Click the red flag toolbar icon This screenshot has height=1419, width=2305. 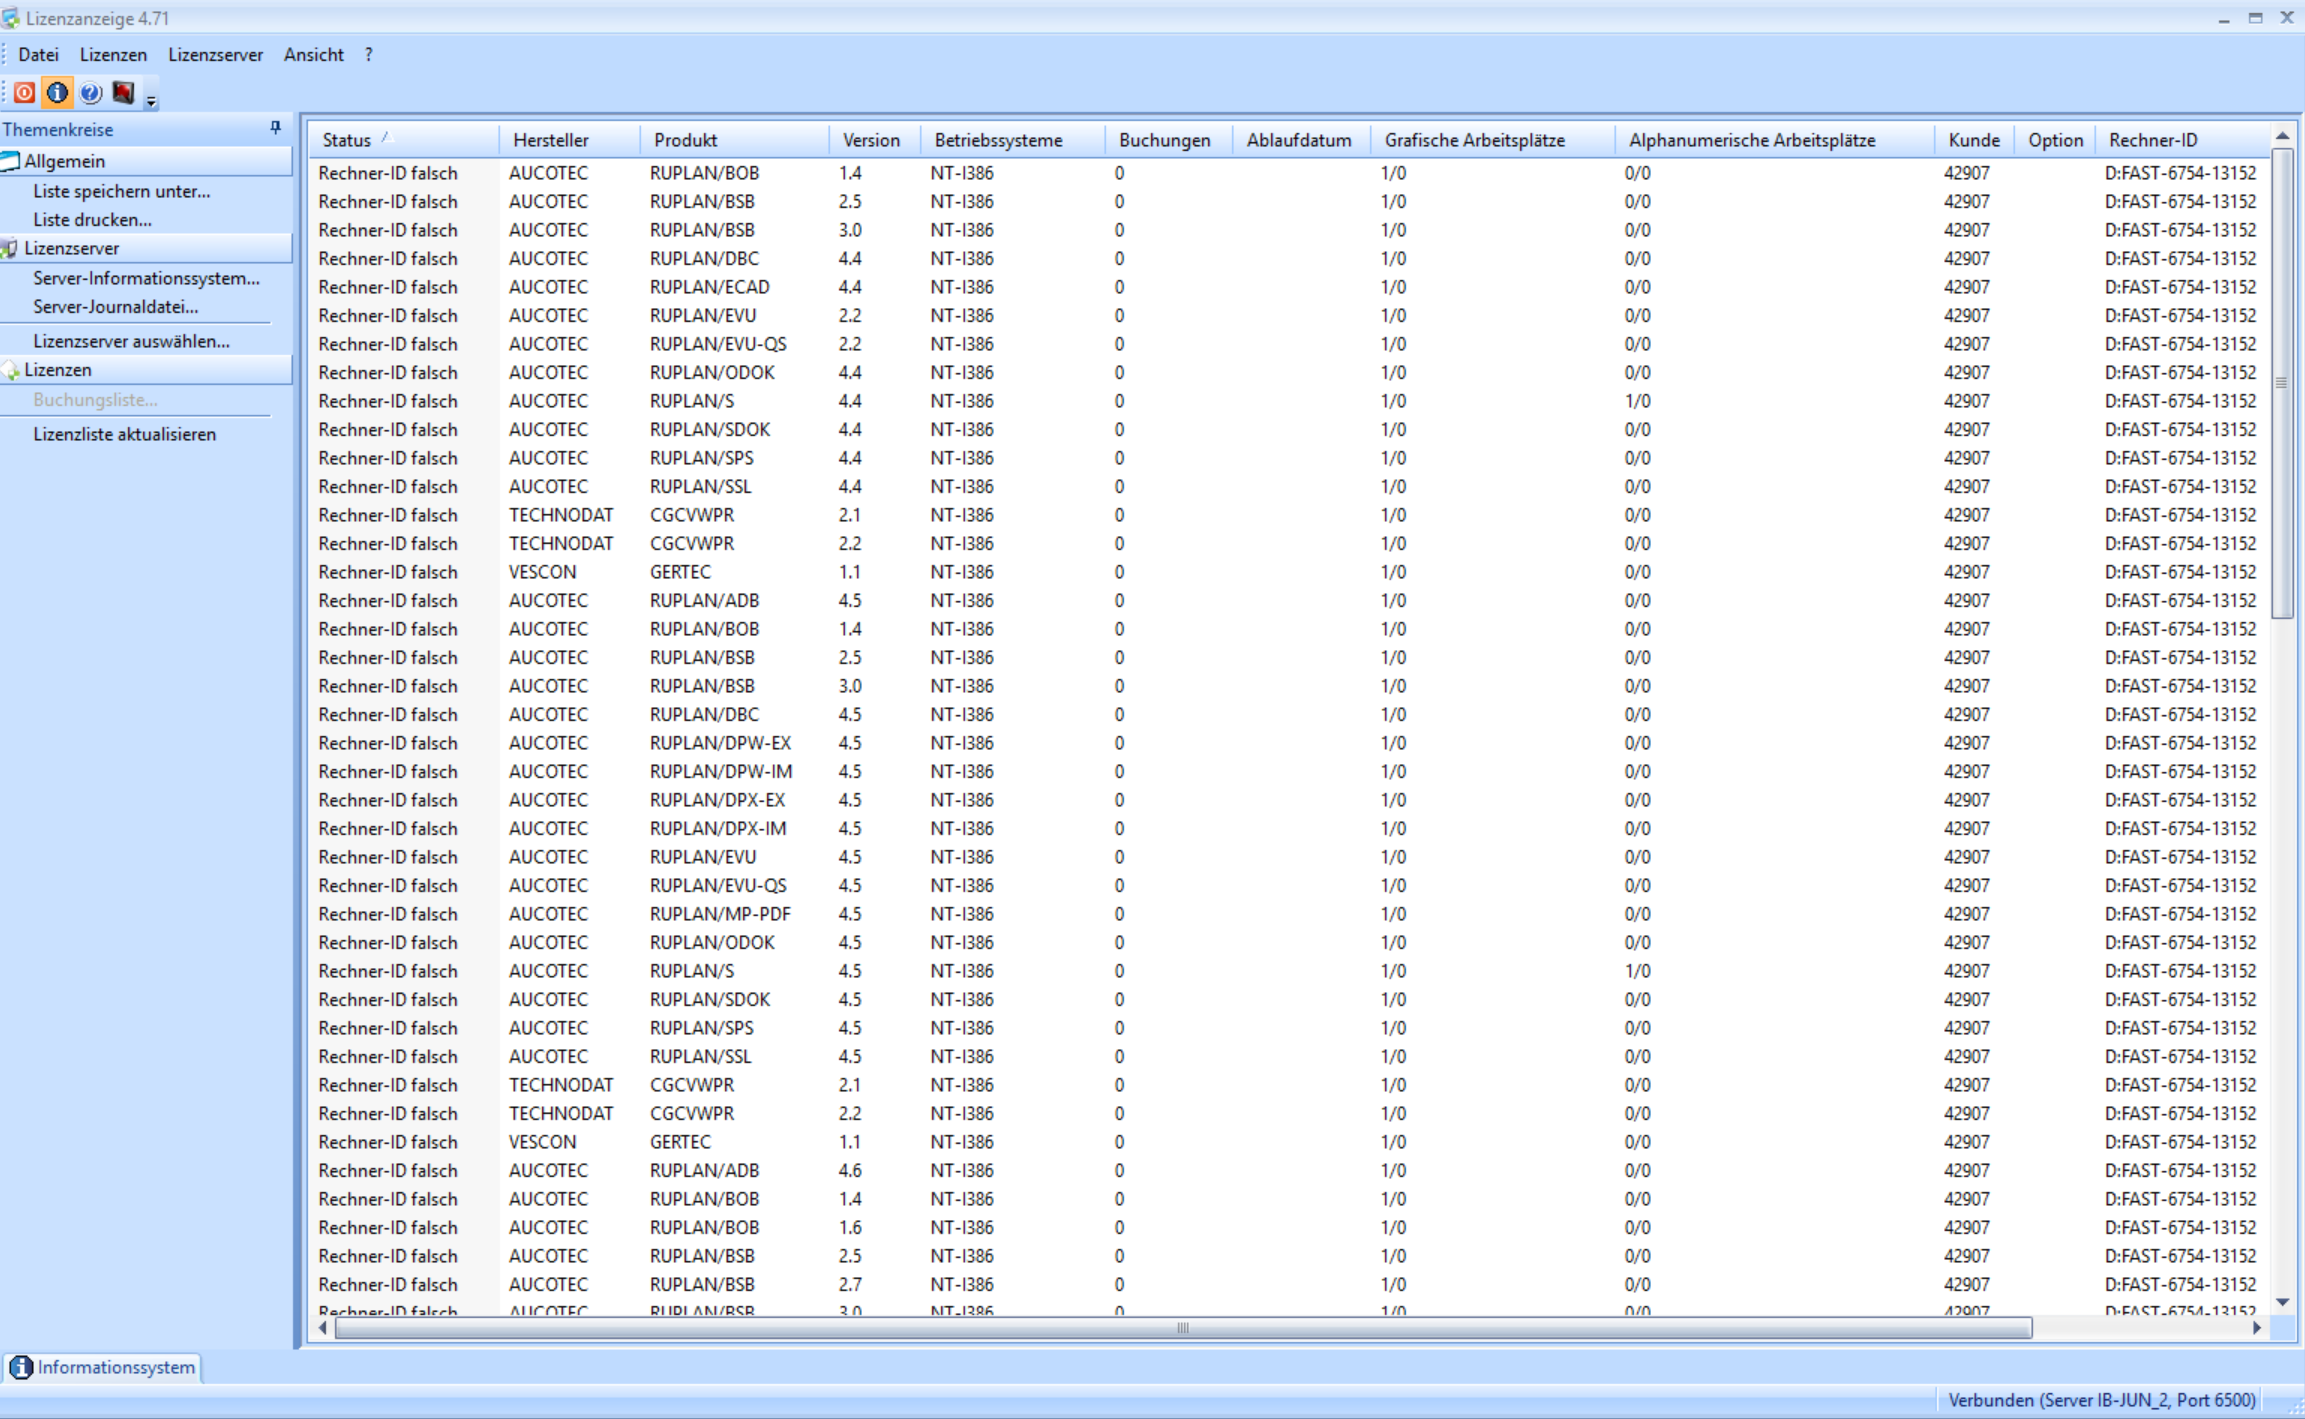pos(123,93)
